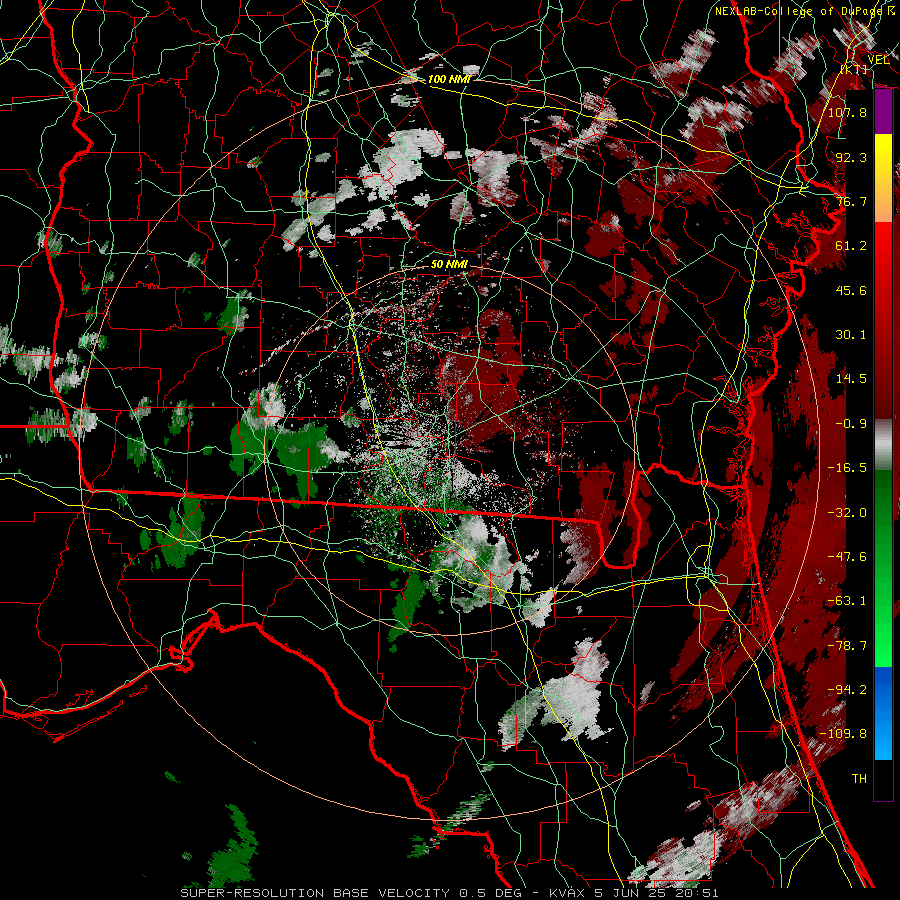Click the -16.5 velocity scale value
Image resolution: width=900 pixels, height=900 pixels.
[x=847, y=468]
